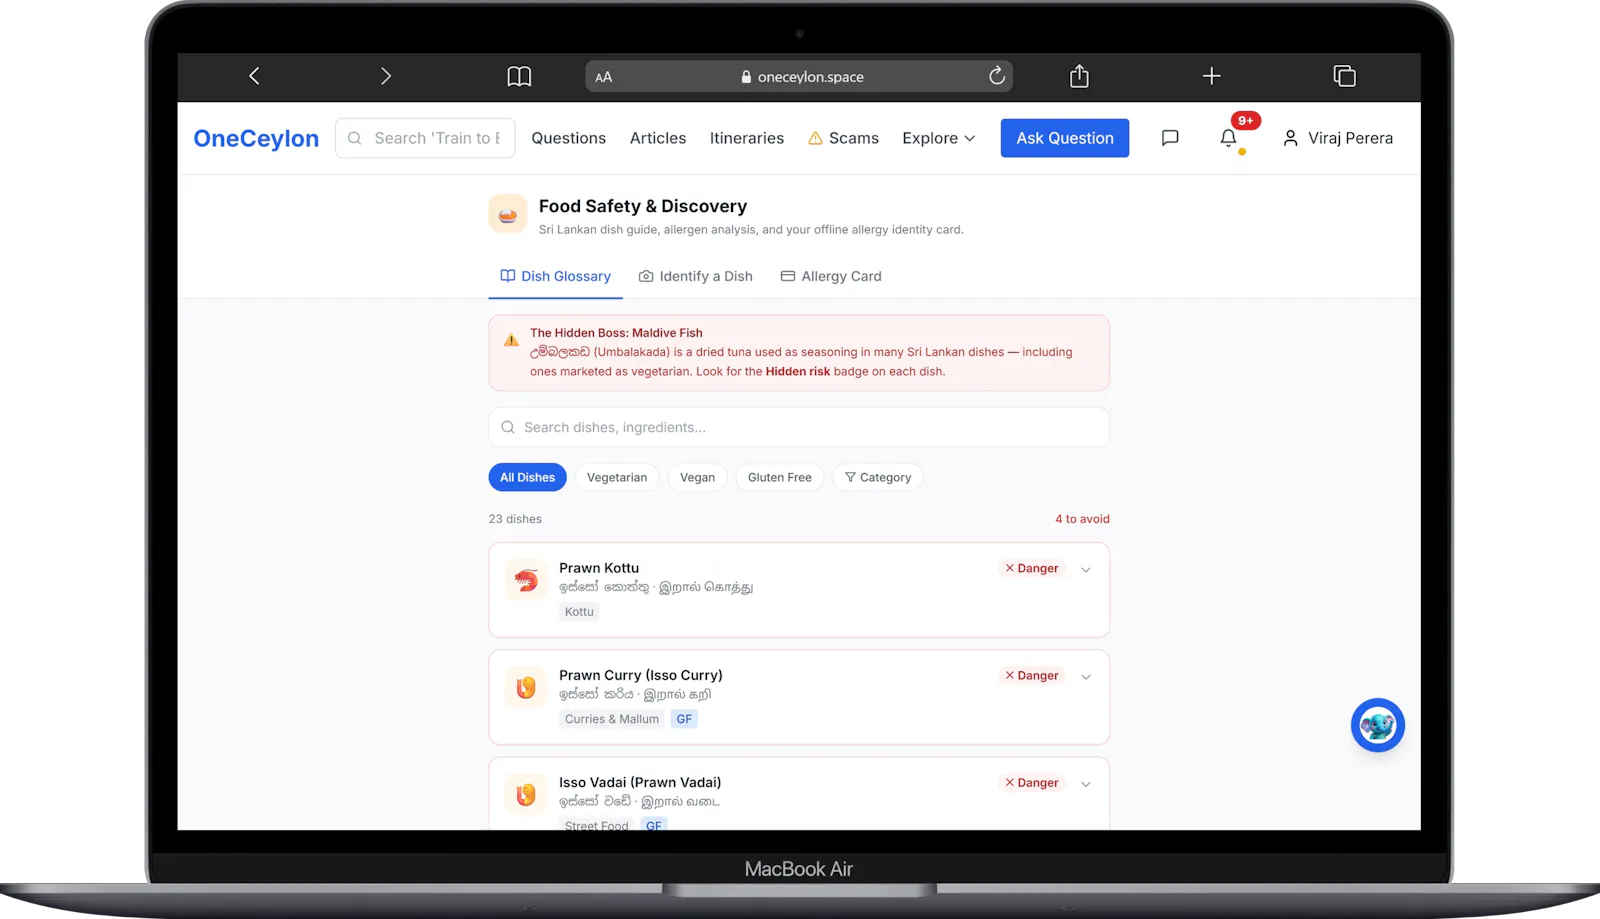Open the notifications bell icon
The width and height of the screenshot is (1600, 919).
pos(1228,138)
